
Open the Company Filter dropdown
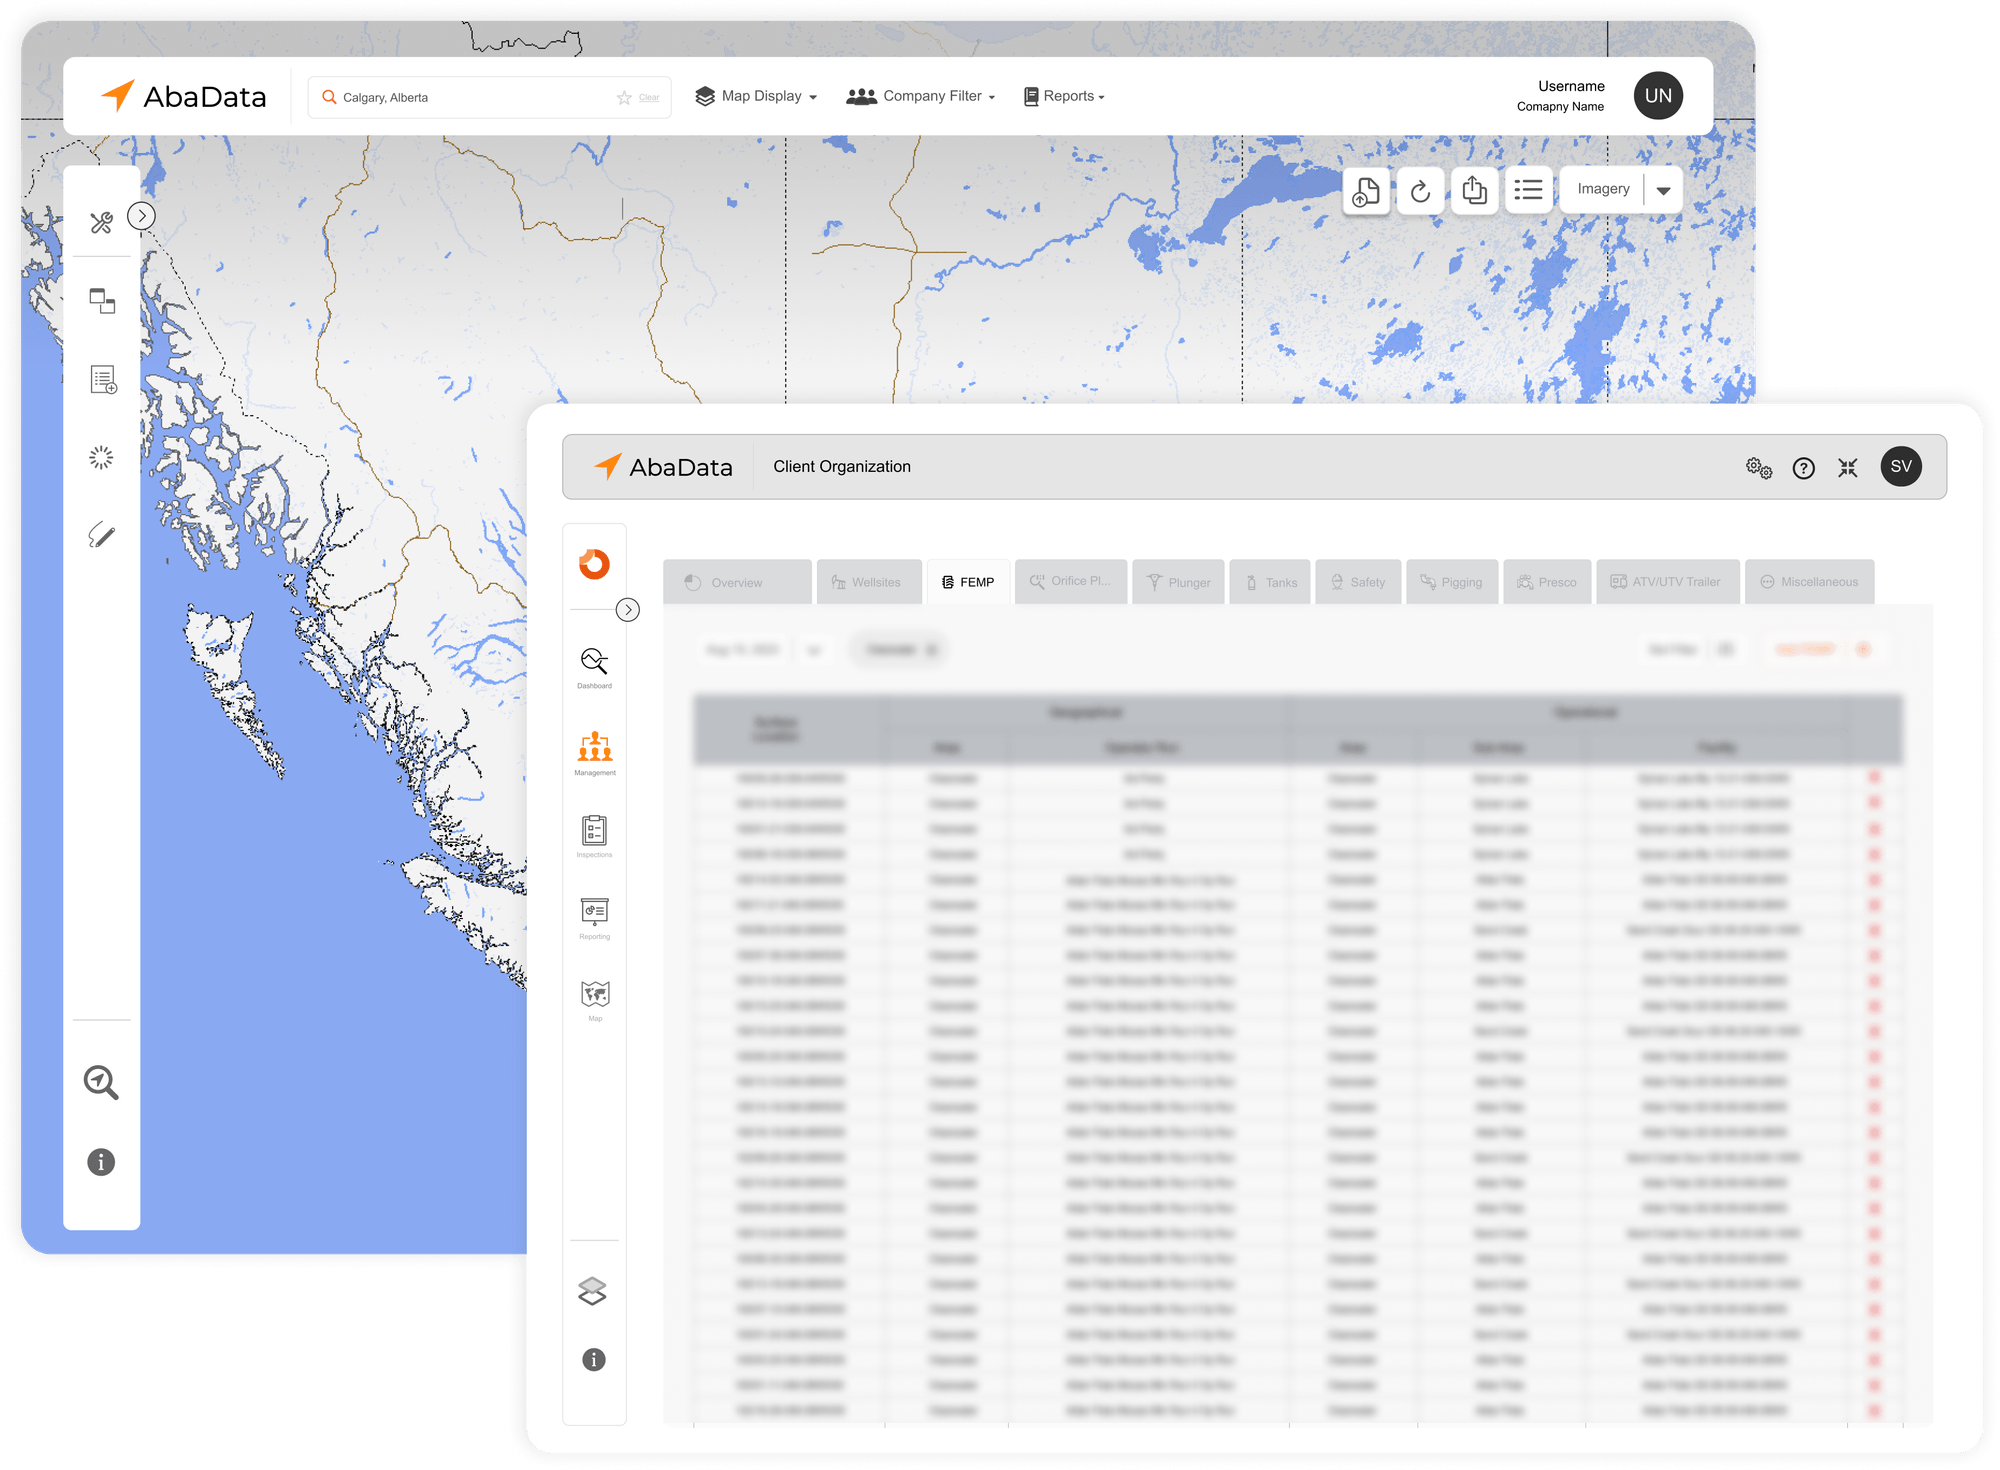[921, 96]
